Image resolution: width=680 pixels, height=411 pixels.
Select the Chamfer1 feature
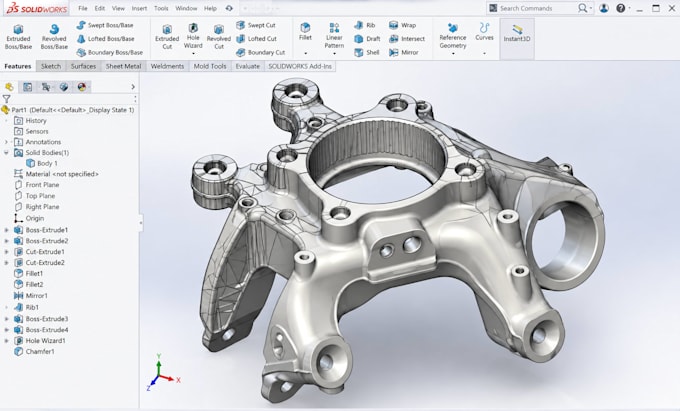coord(35,352)
